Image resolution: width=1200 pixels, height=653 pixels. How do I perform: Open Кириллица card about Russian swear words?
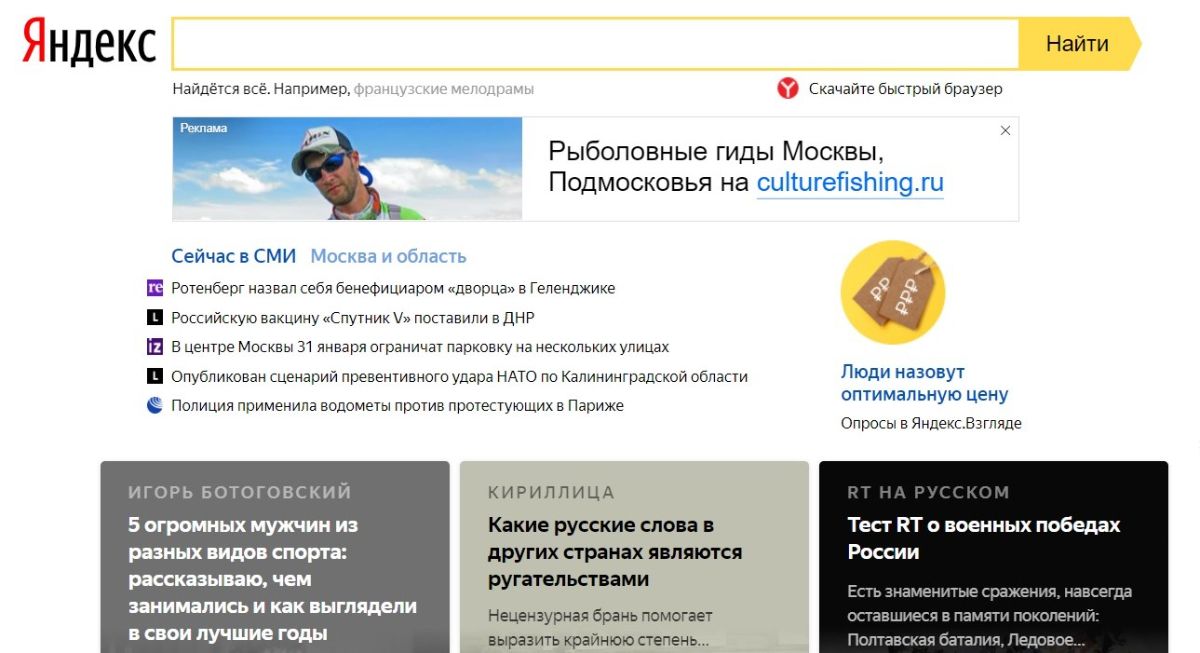pos(634,557)
